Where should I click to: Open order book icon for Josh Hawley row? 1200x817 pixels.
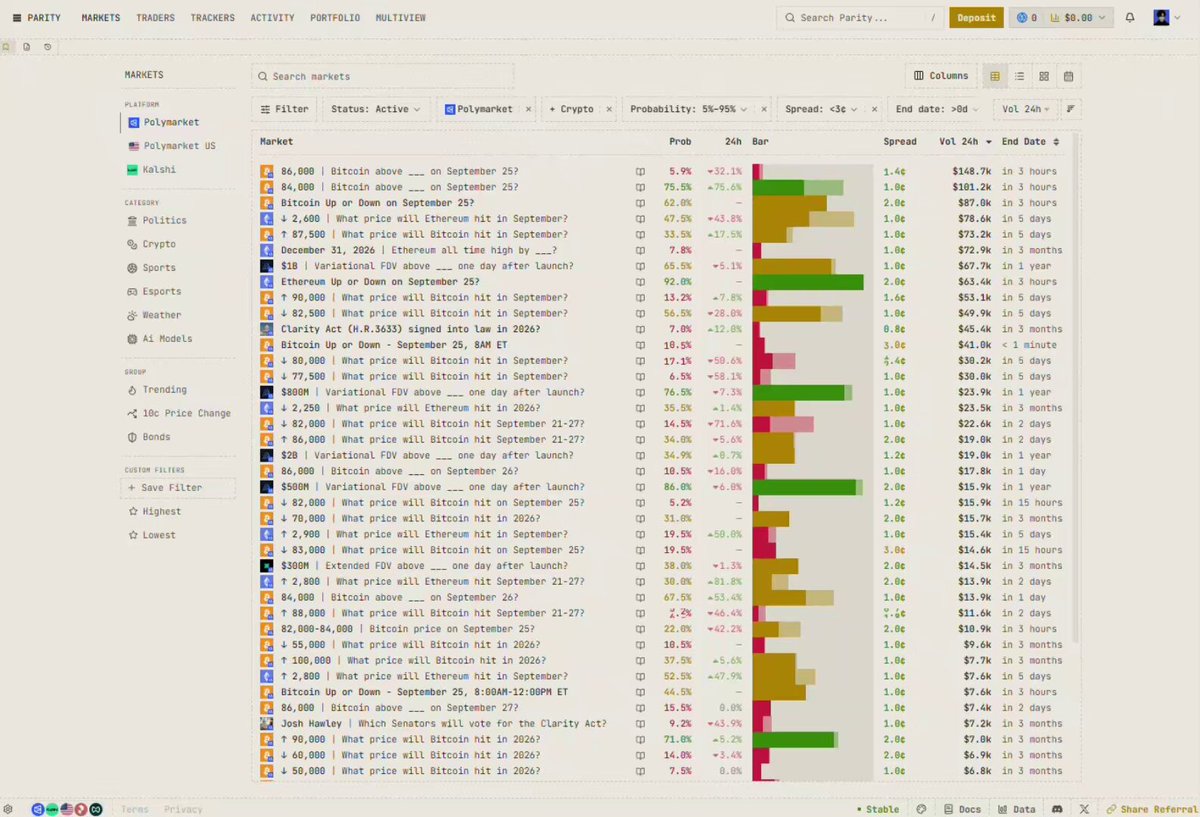pyautogui.click(x=641, y=723)
